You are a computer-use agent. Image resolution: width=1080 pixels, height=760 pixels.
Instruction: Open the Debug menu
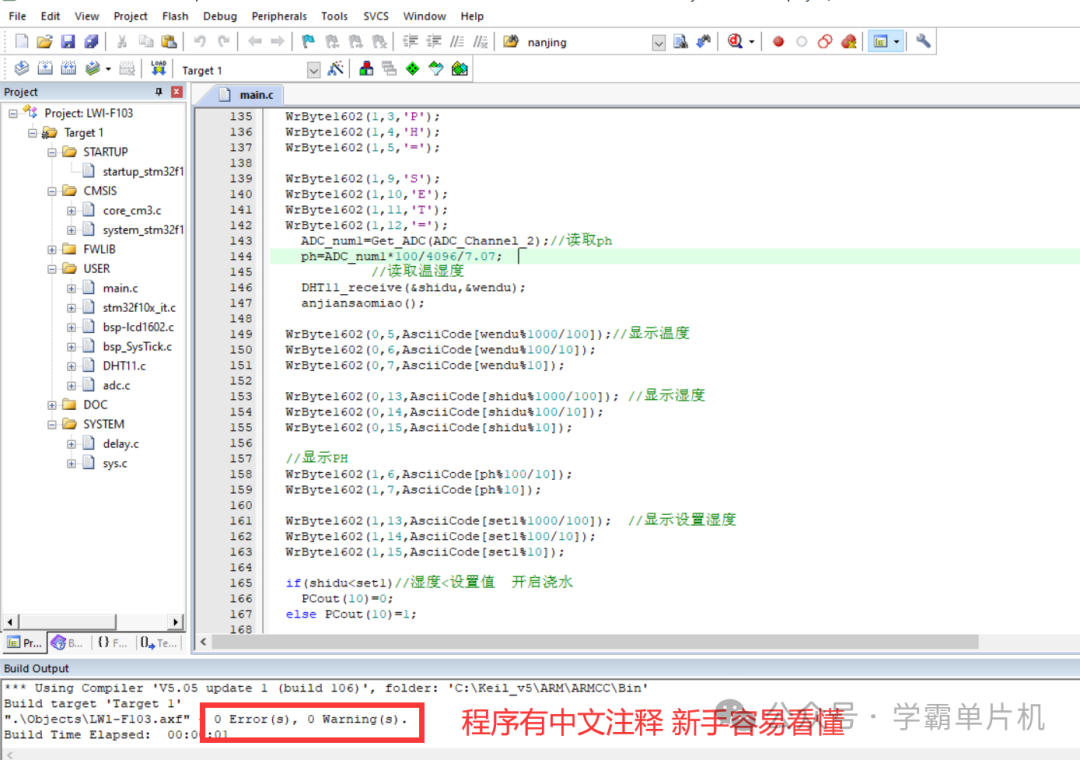[220, 16]
